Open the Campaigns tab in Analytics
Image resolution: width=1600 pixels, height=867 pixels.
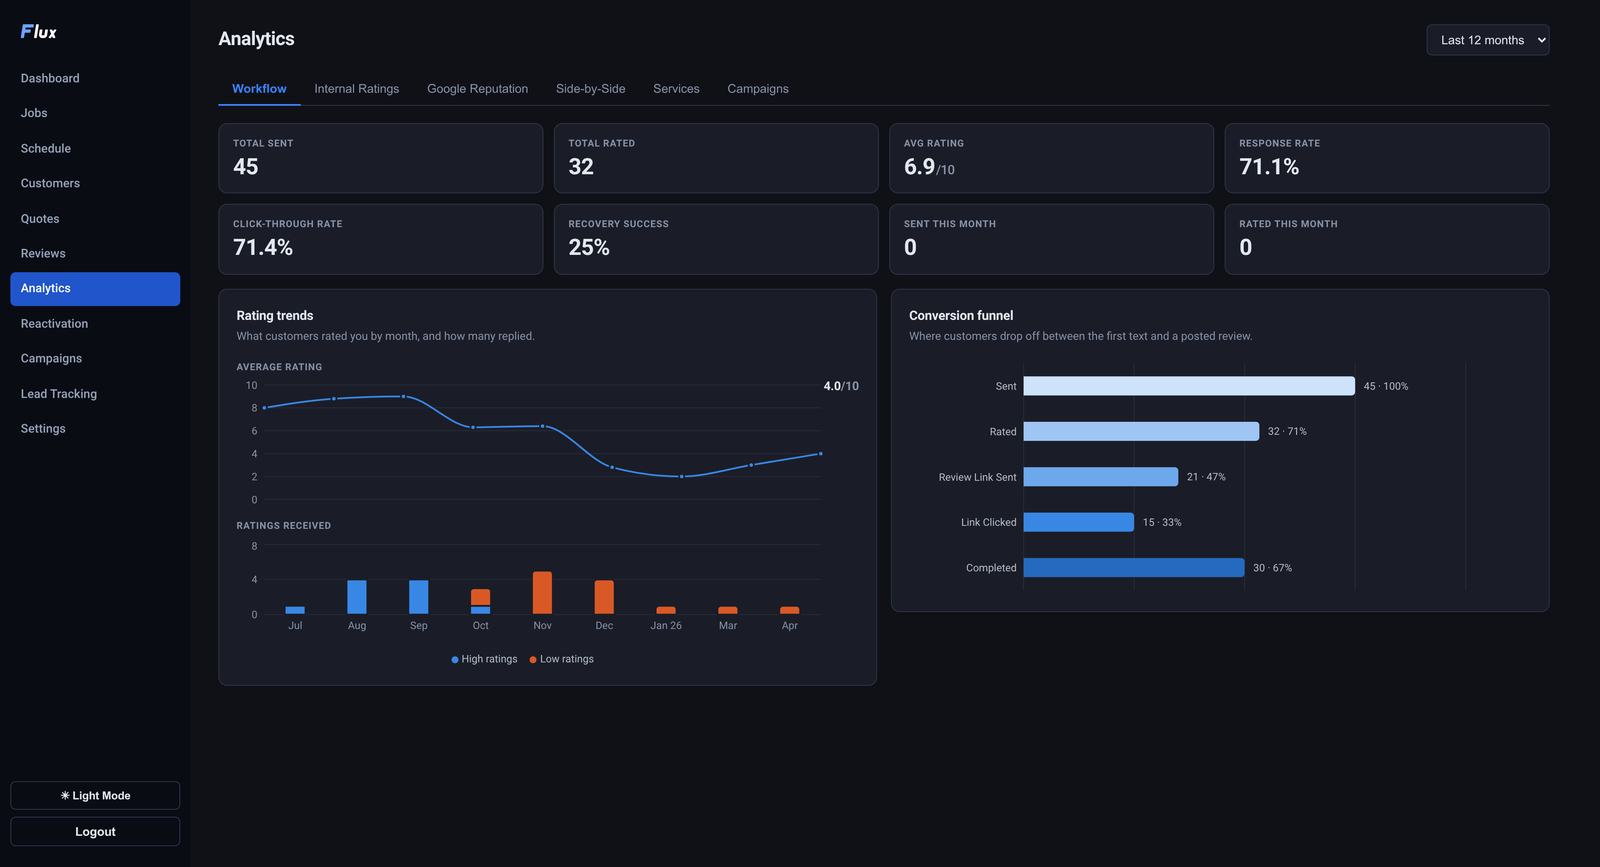(758, 89)
